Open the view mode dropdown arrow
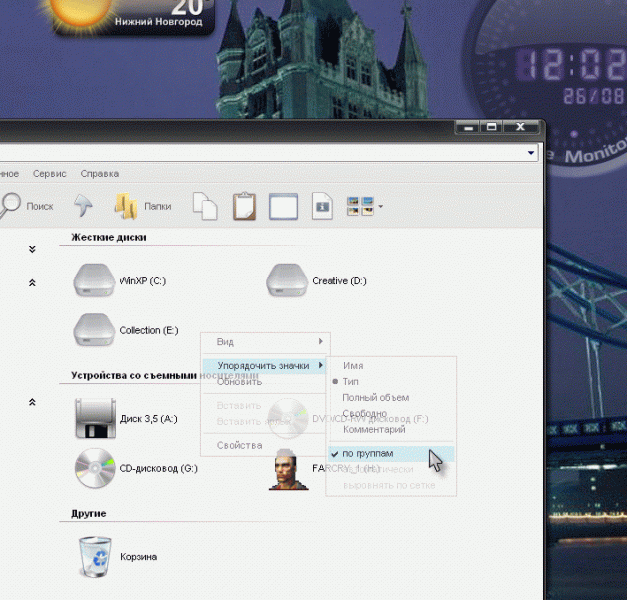The height and width of the screenshot is (600, 627). pos(381,206)
